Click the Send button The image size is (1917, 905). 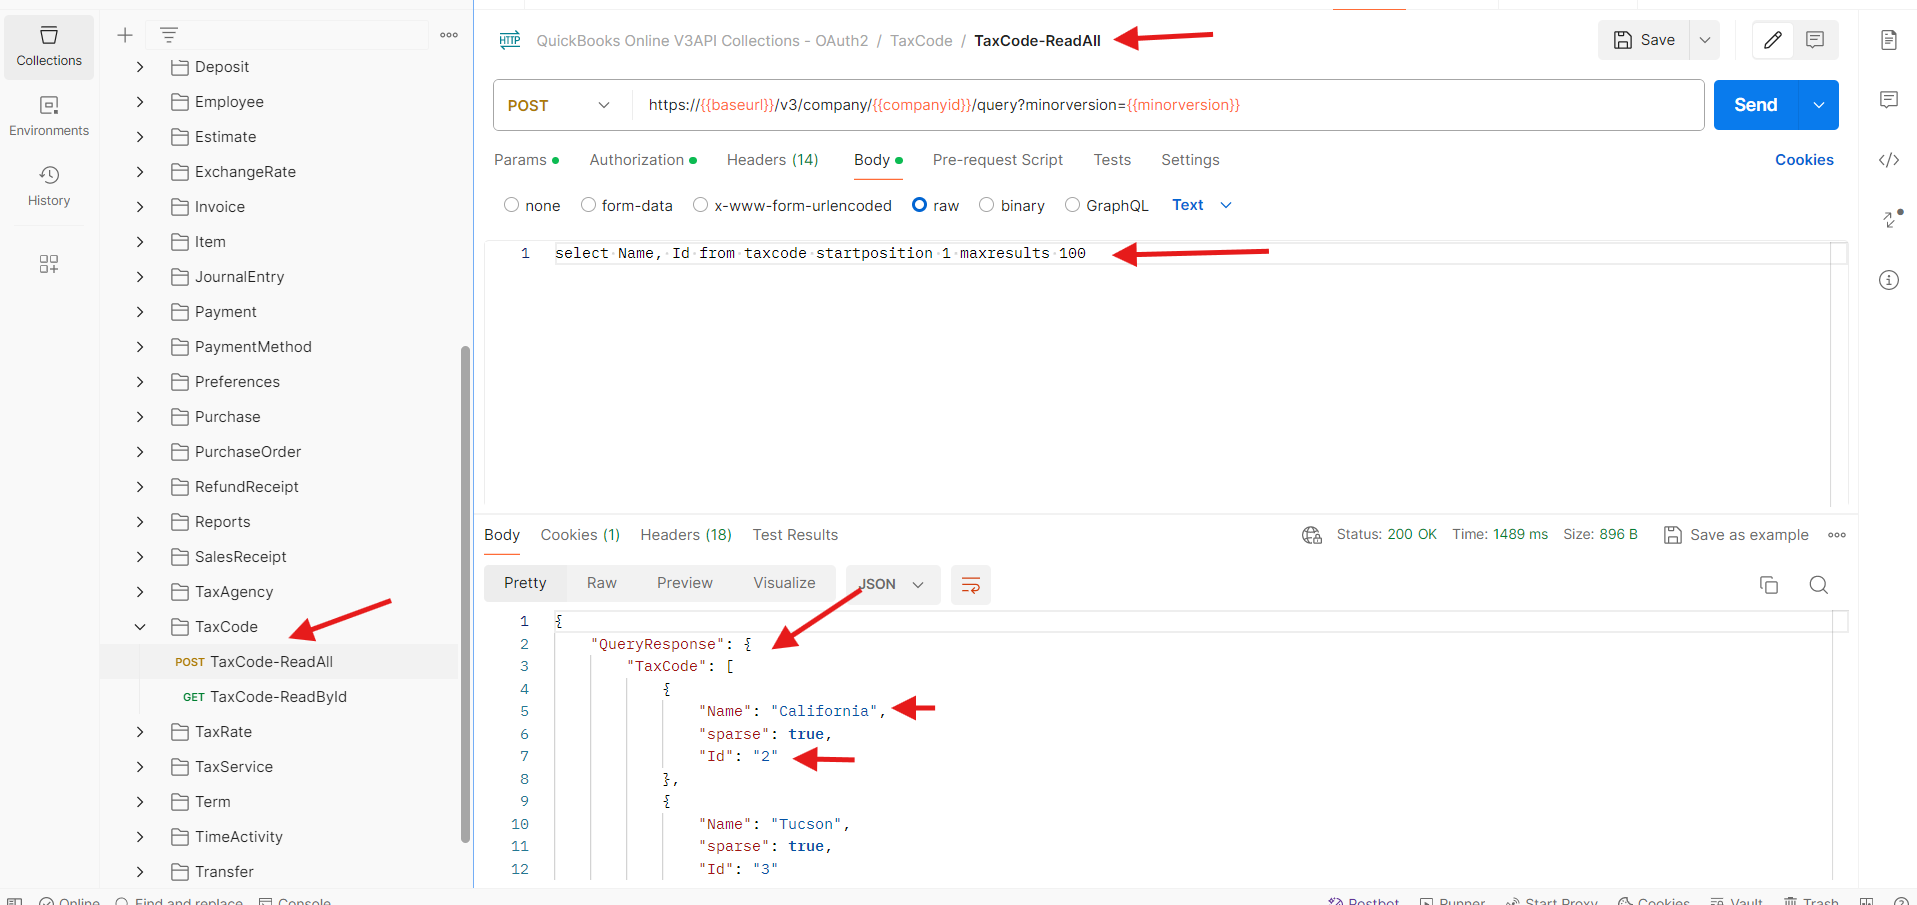click(x=1756, y=105)
